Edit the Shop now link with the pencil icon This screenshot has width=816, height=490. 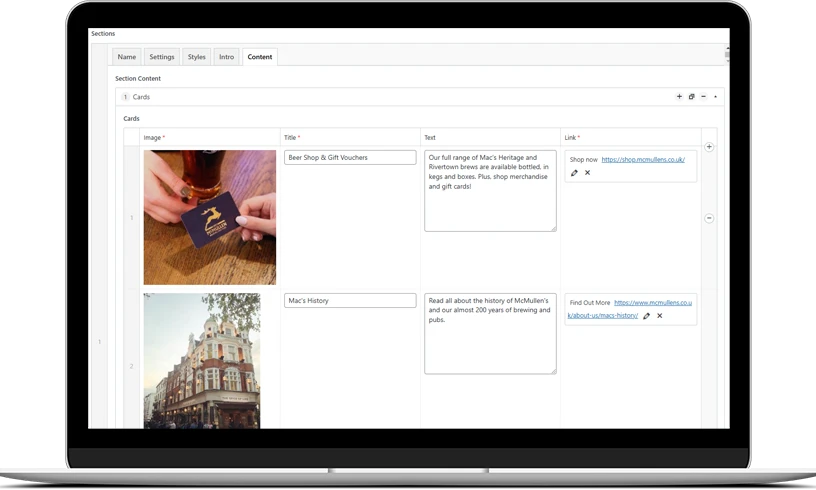pyautogui.click(x=574, y=173)
